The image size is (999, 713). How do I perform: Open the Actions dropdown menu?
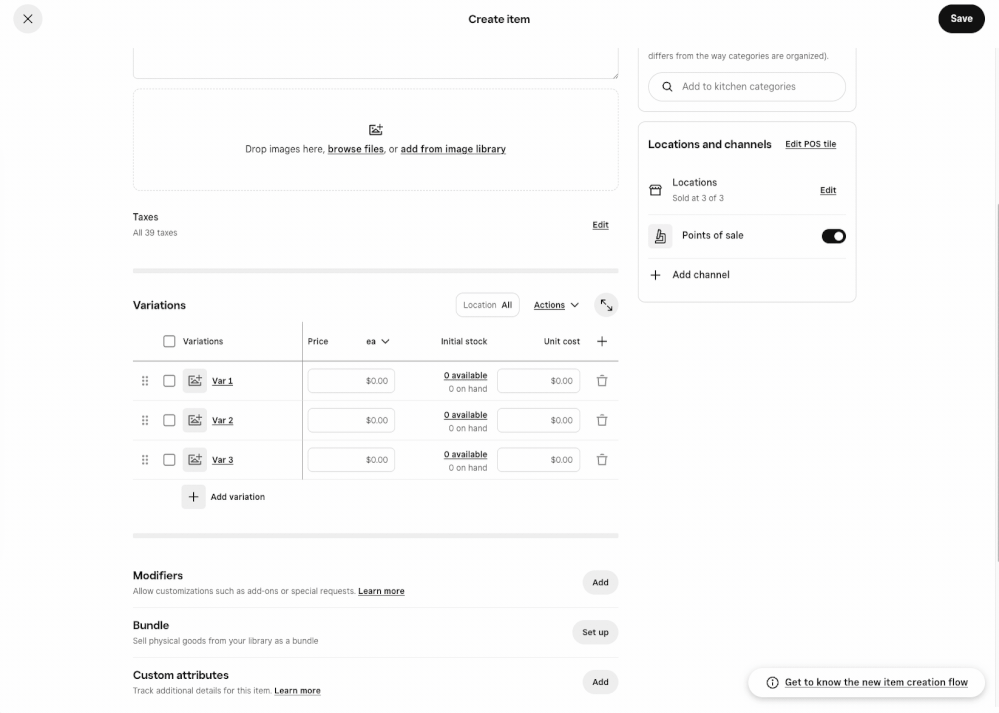(x=556, y=305)
